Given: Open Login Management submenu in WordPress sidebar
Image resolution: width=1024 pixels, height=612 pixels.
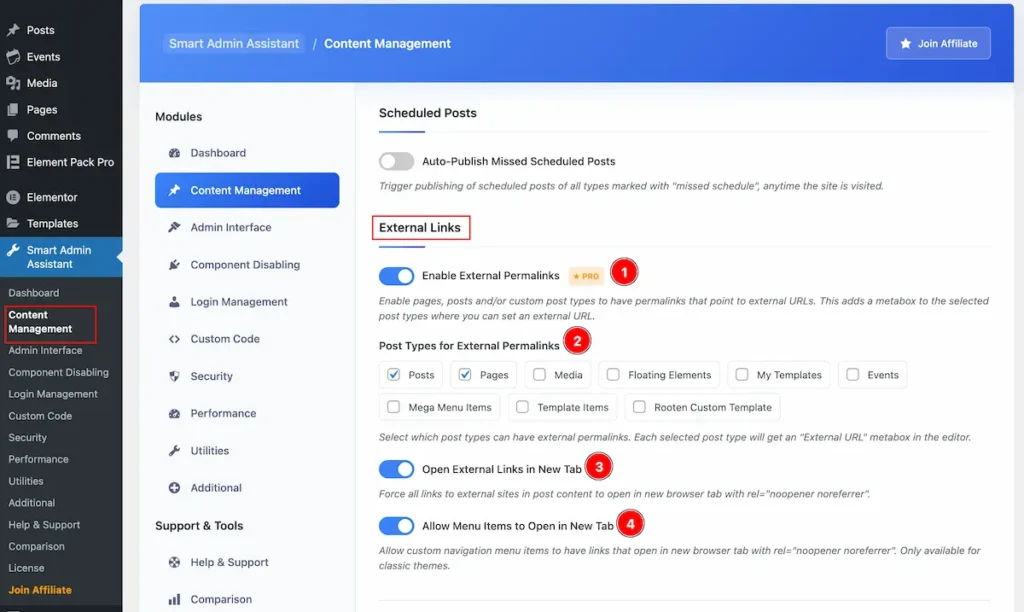Looking at the screenshot, I should click(x=53, y=394).
